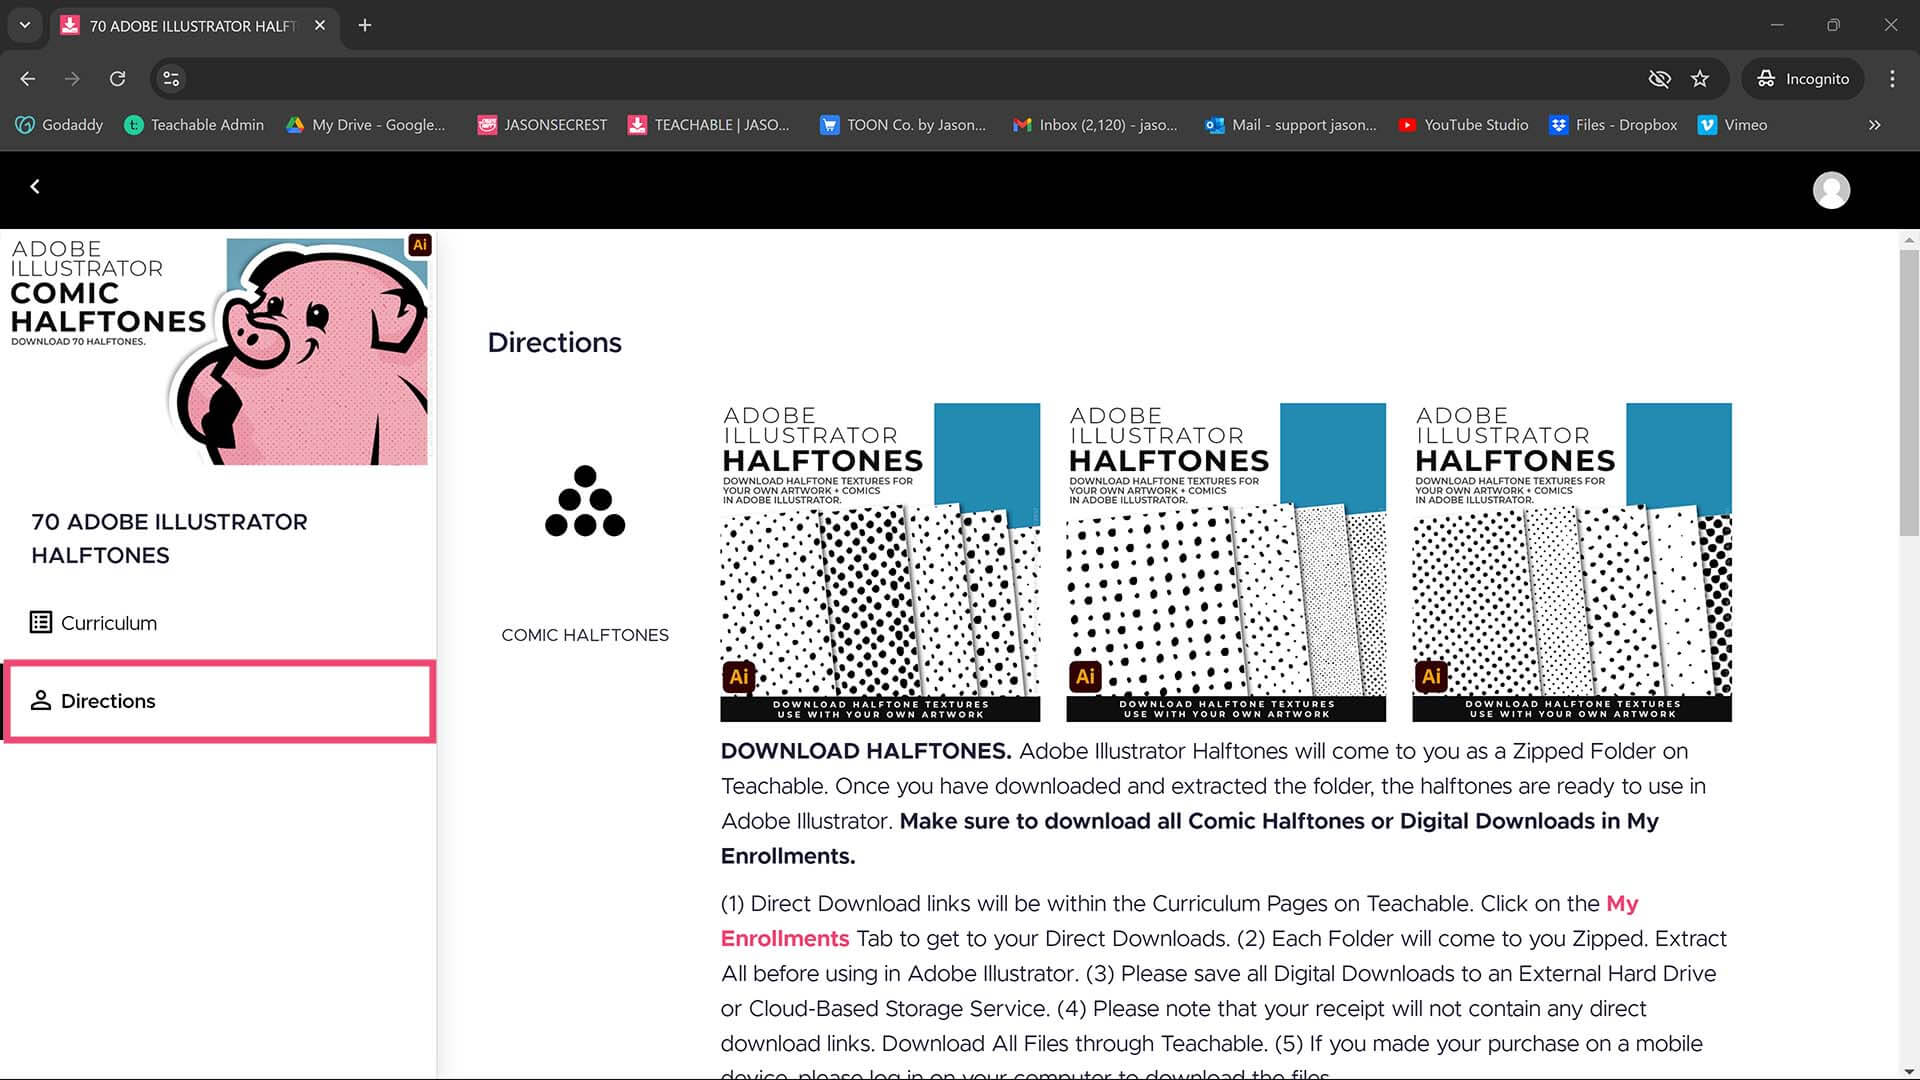Viewport: 1920px width, 1080px height.
Task: Click the page vertical scrollbar thumb
Action: 1909,392
